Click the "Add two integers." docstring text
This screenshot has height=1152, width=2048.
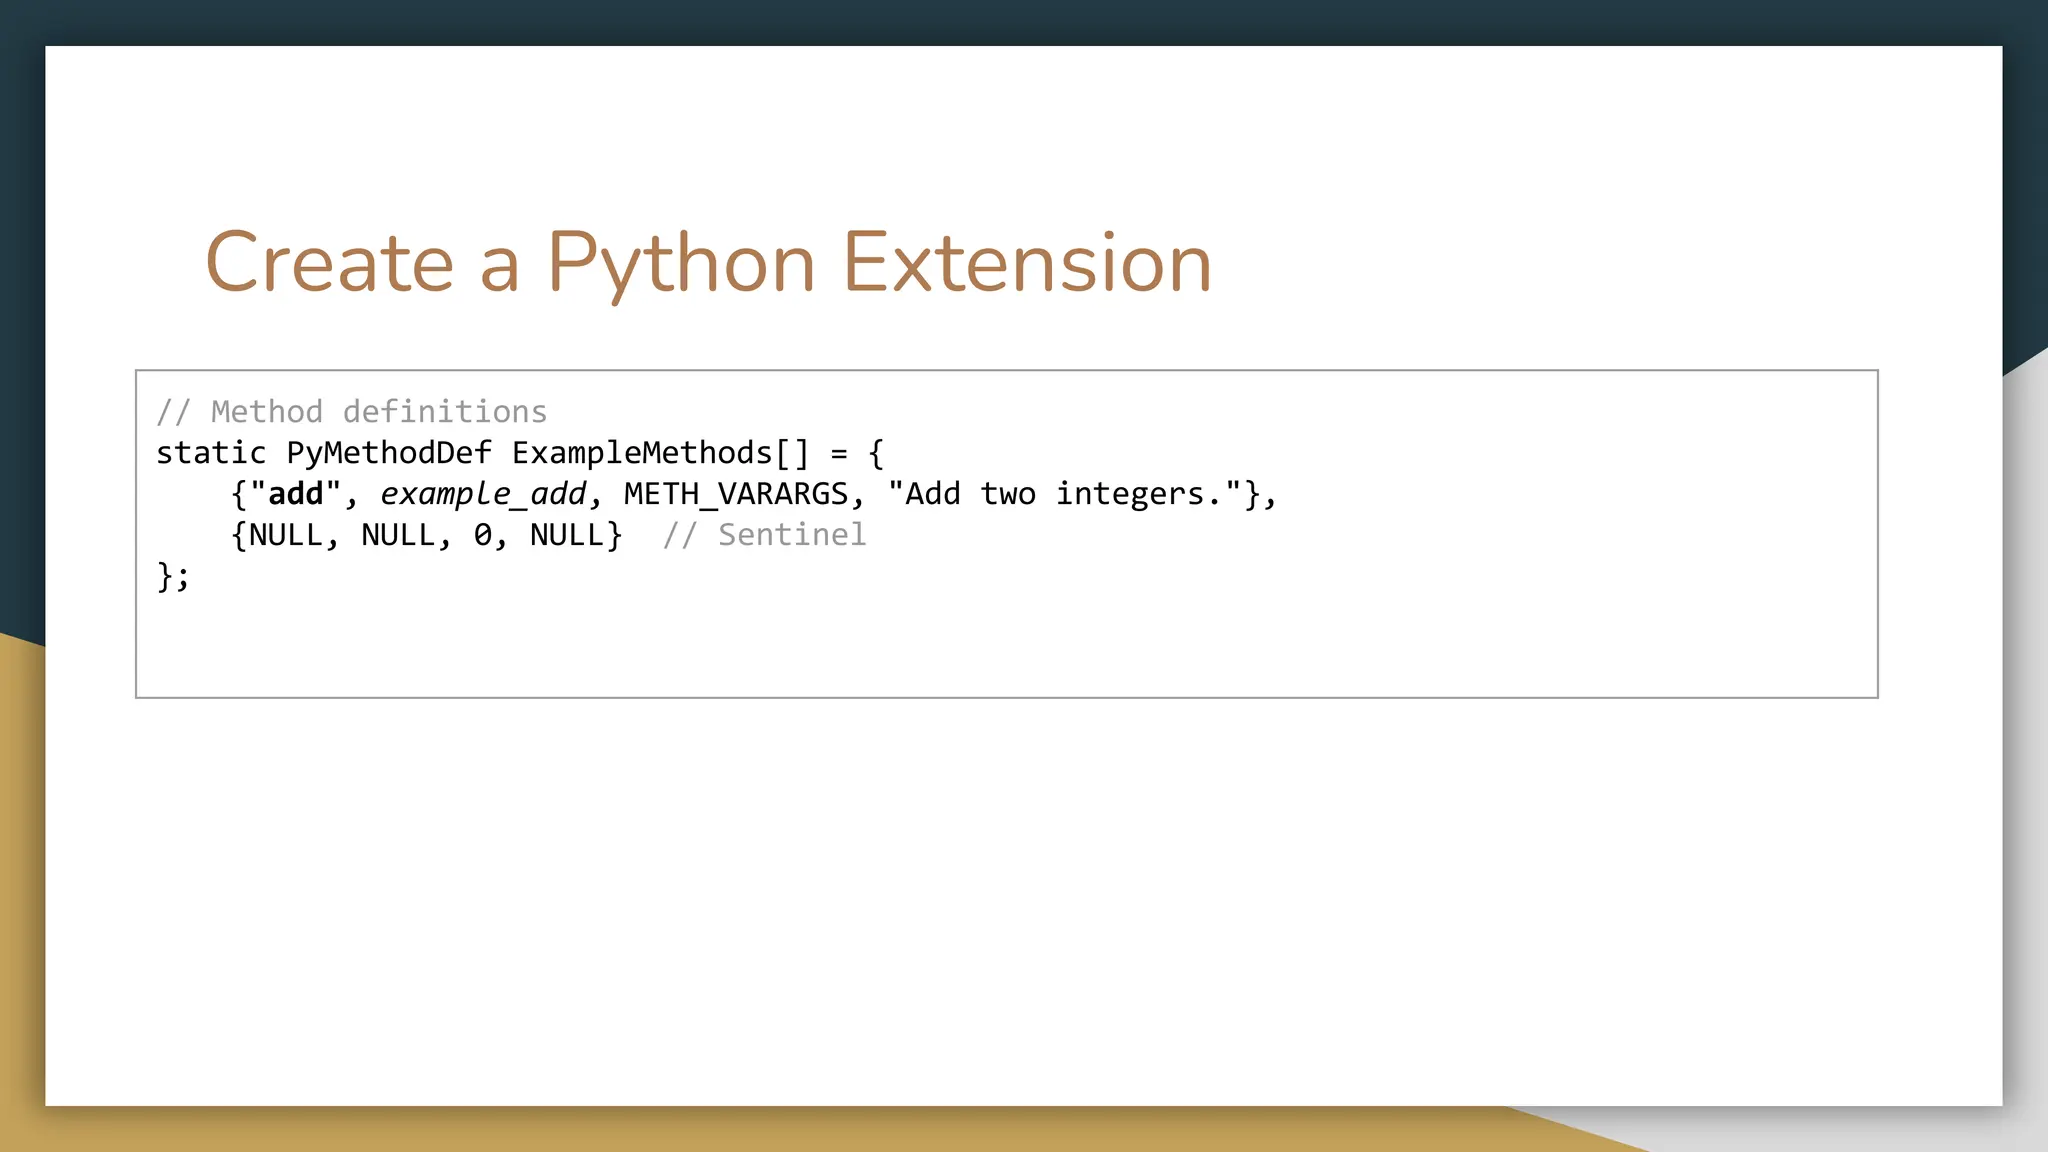coord(1064,494)
